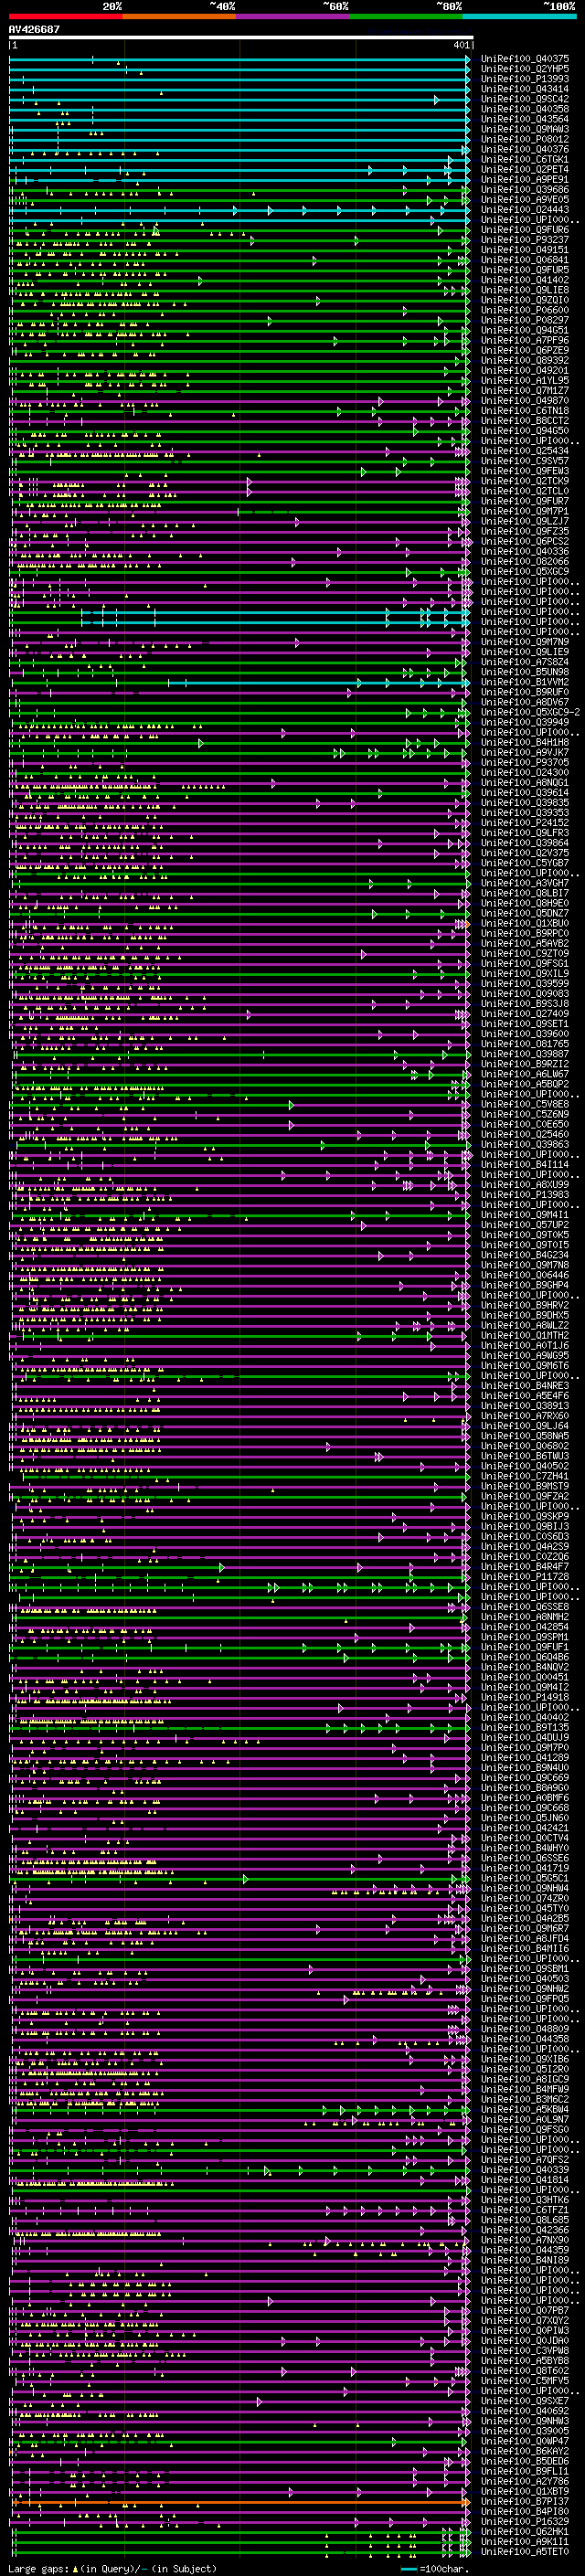585x2576 pixels.
Task: Open hit UniRef100_Q43414
Action: point(525,89)
